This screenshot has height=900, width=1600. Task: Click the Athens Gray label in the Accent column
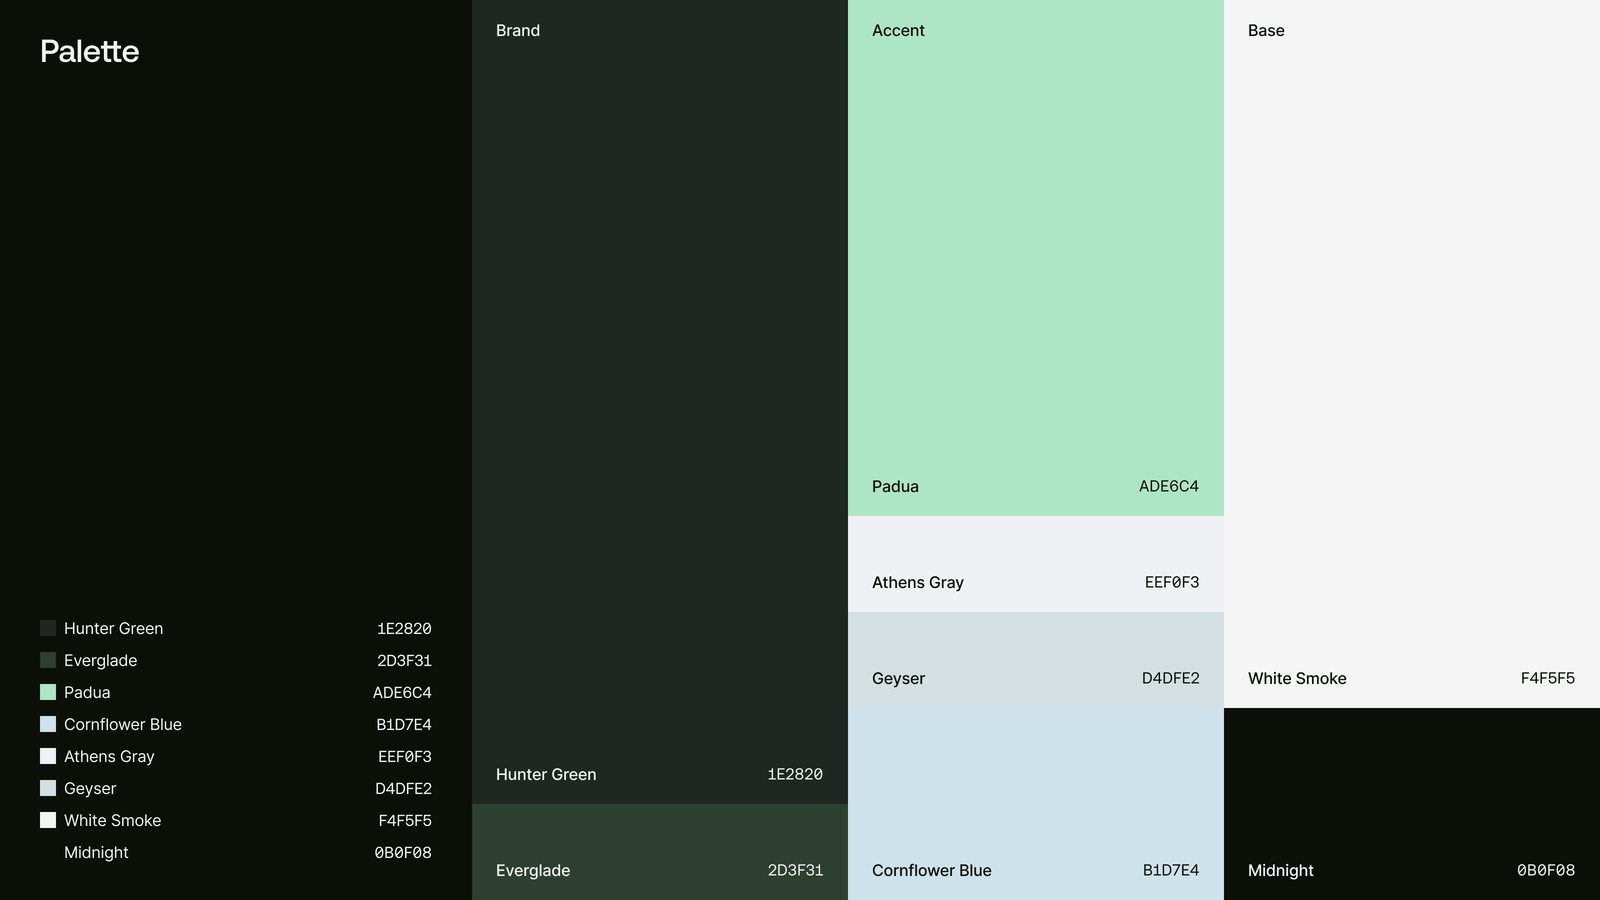tap(918, 582)
